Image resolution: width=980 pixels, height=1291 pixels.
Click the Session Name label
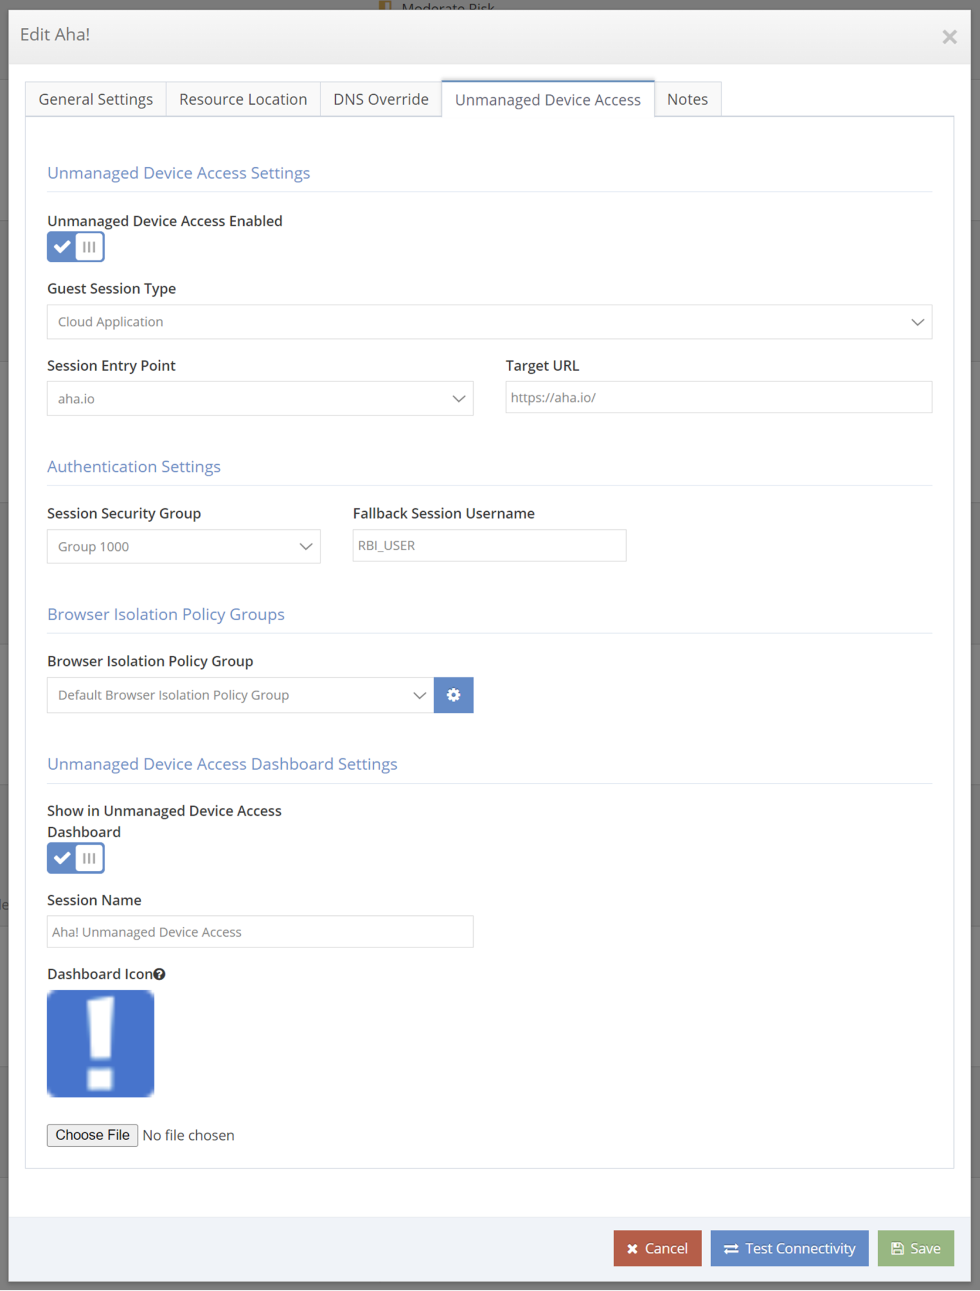94,900
